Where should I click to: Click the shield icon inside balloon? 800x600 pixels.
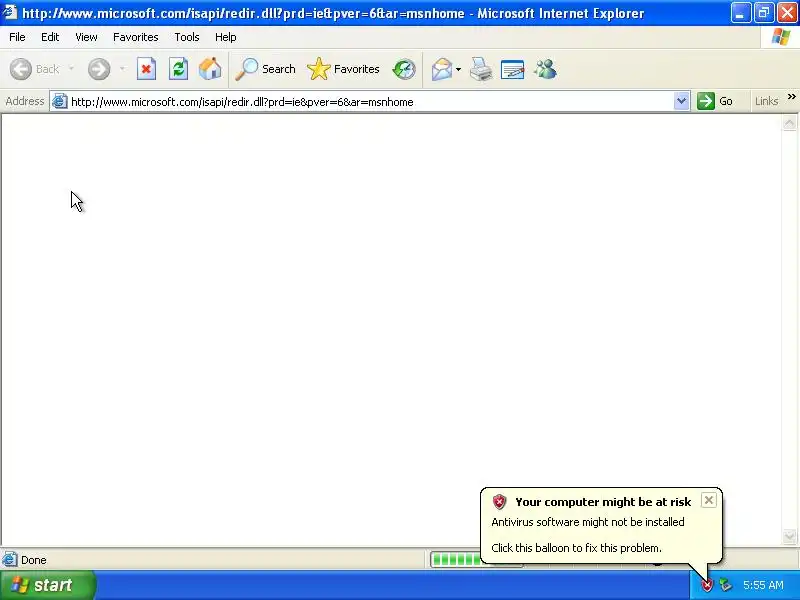[499, 502]
